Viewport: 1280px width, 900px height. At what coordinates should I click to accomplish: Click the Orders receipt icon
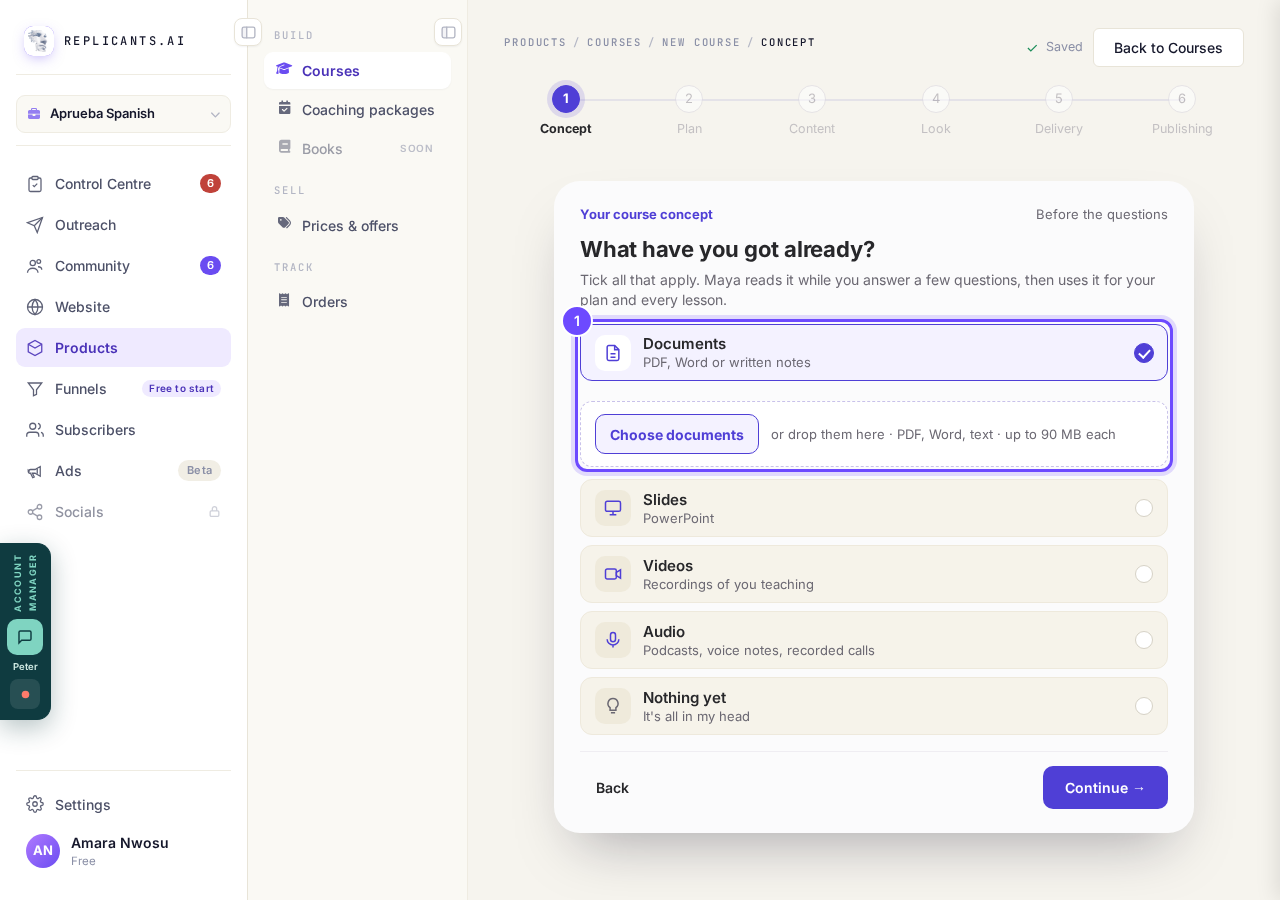point(285,300)
